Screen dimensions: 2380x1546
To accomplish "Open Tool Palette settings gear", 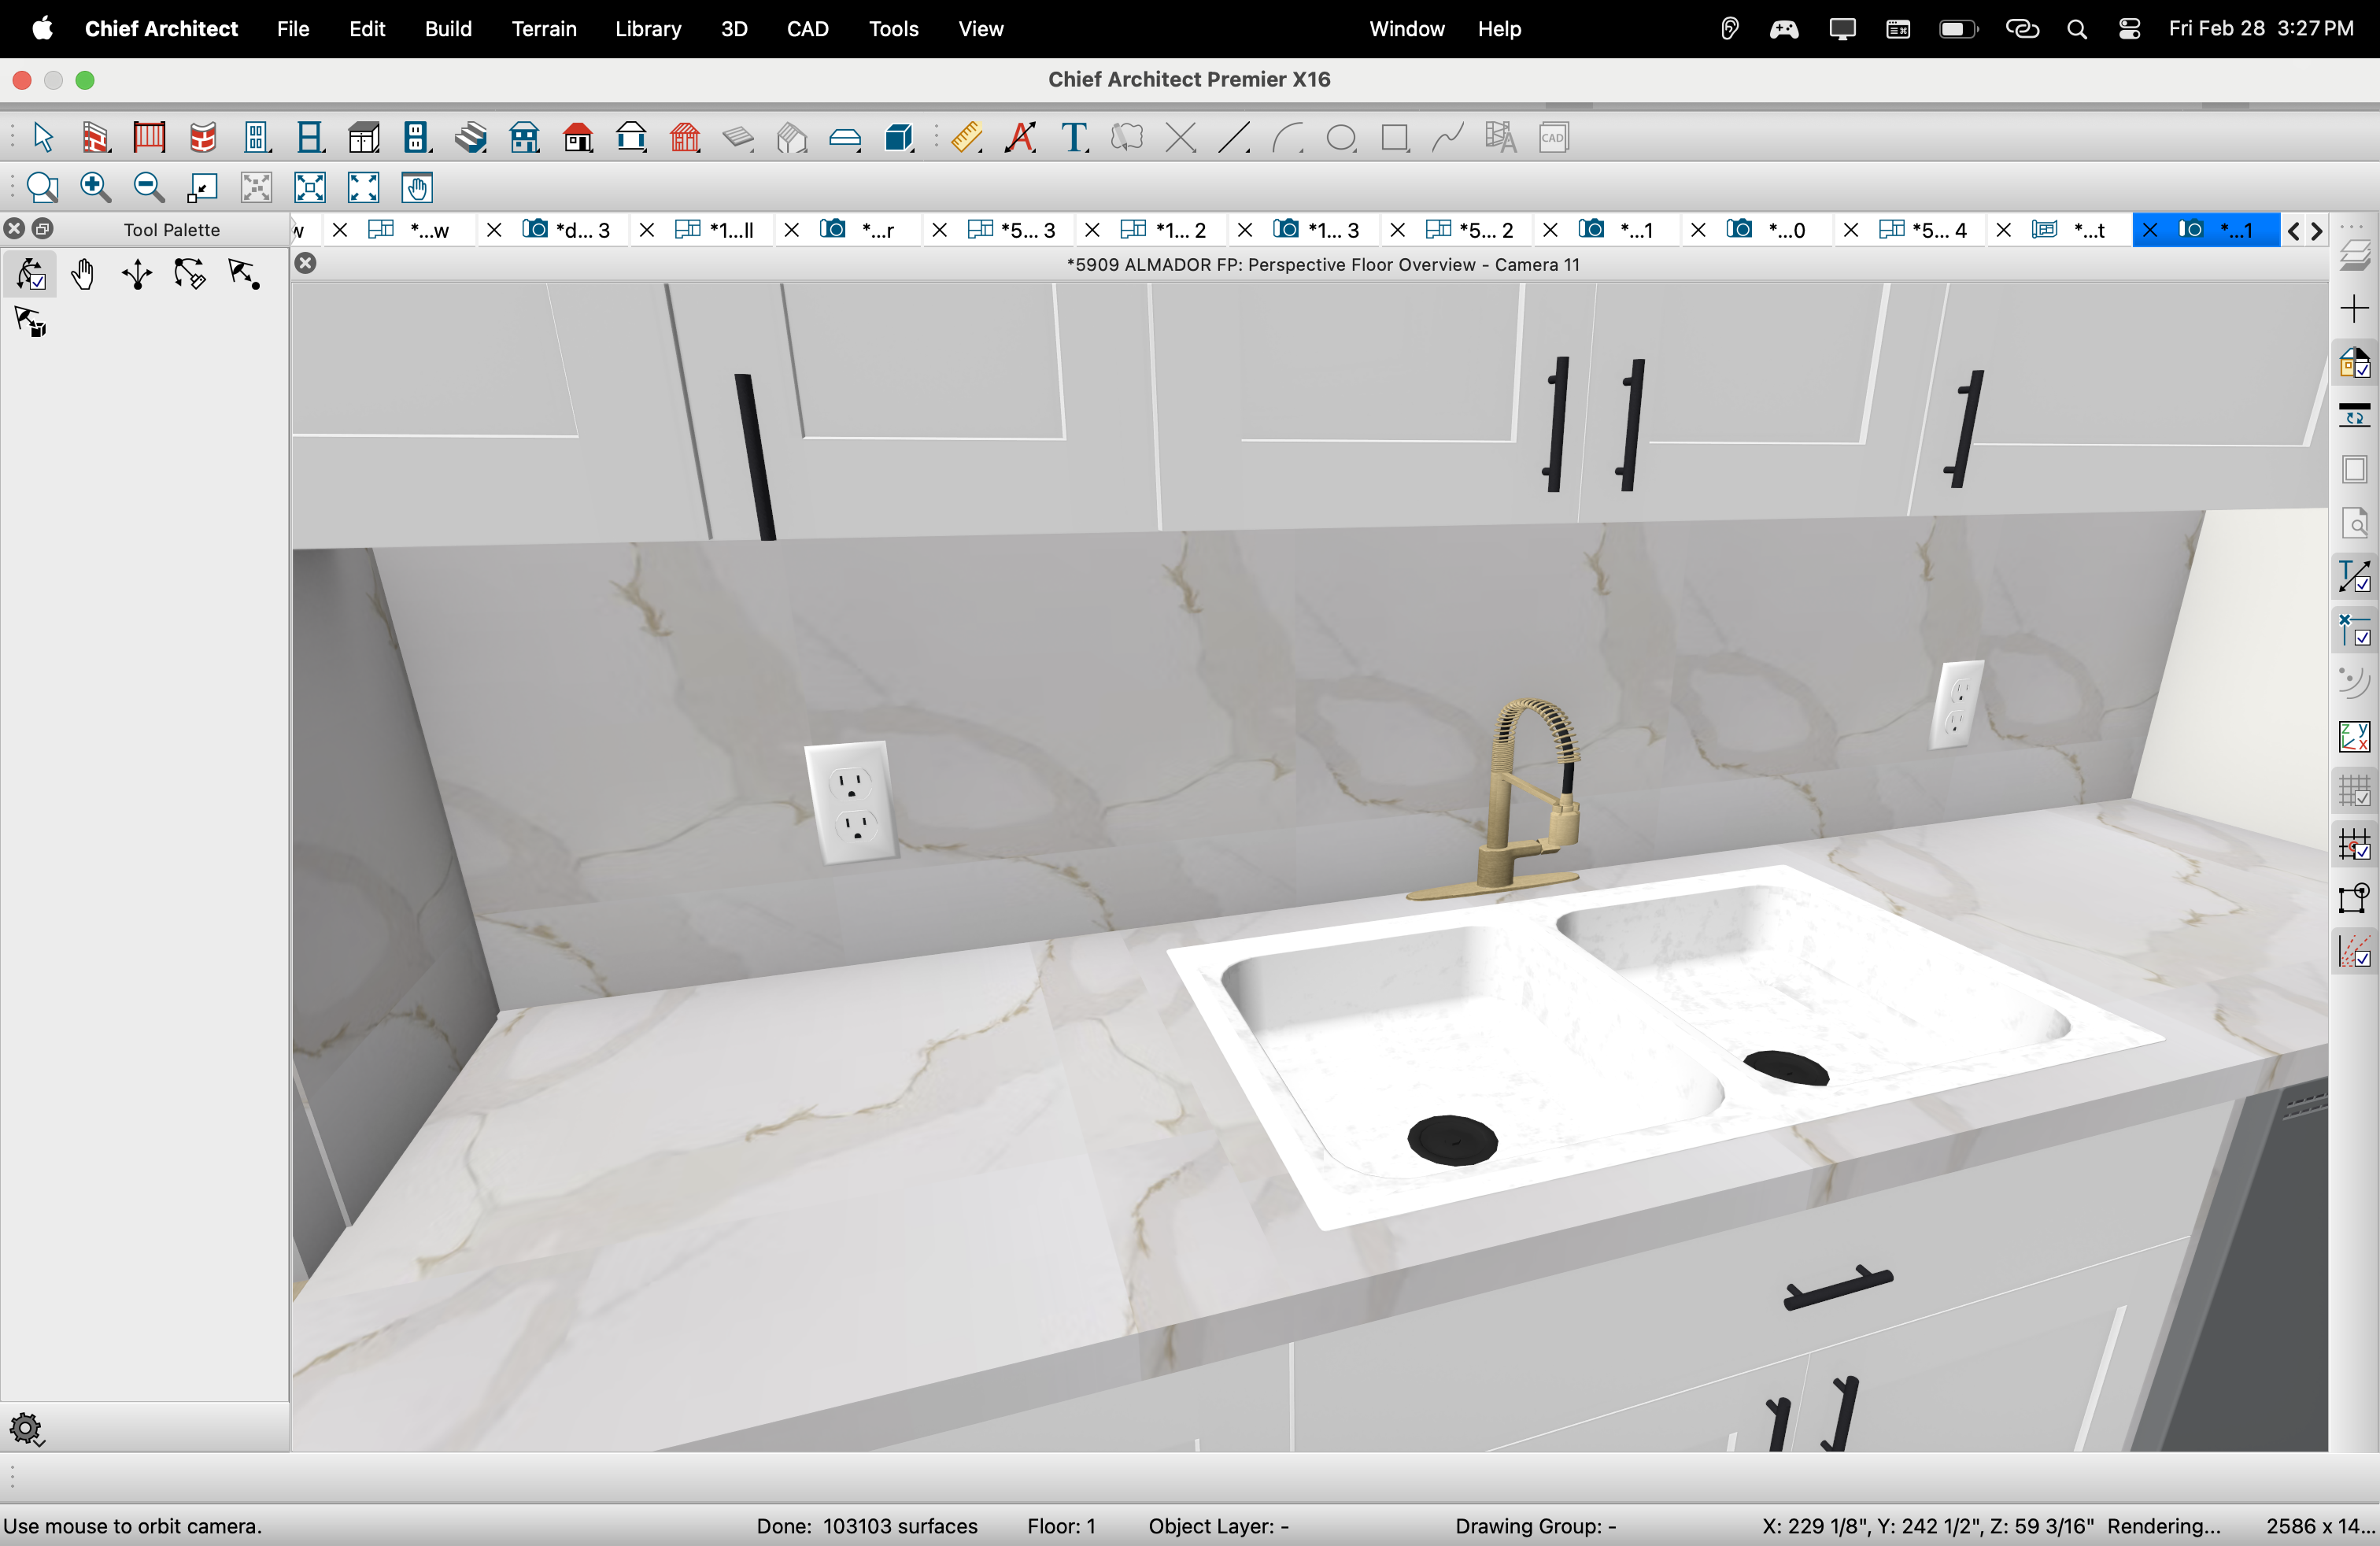I will (x=26, y=1429).
